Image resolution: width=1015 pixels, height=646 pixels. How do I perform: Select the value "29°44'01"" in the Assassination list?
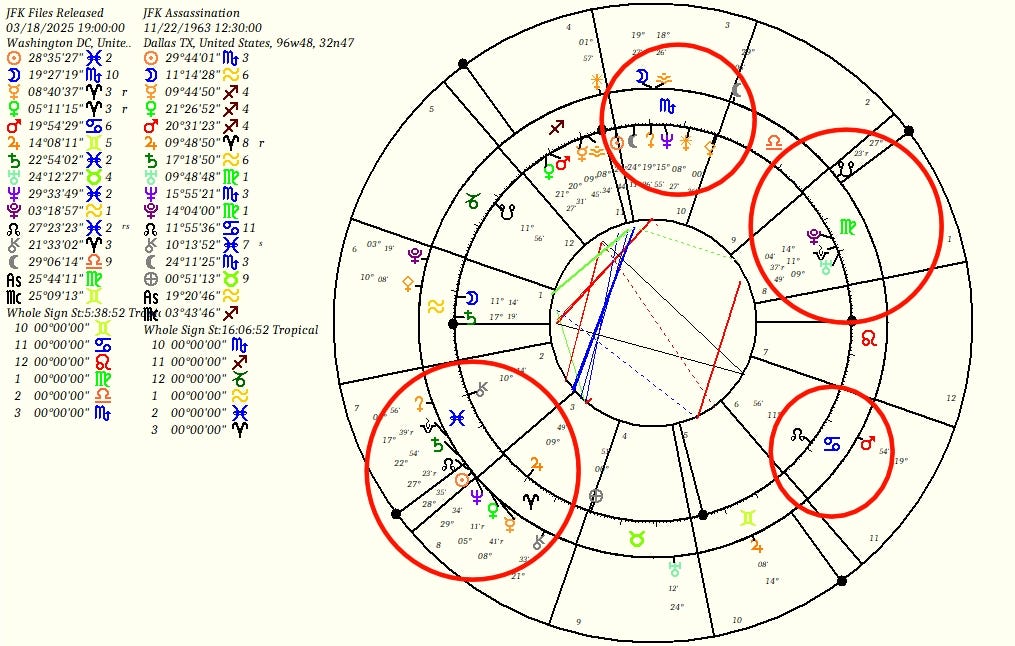[193, 58]
